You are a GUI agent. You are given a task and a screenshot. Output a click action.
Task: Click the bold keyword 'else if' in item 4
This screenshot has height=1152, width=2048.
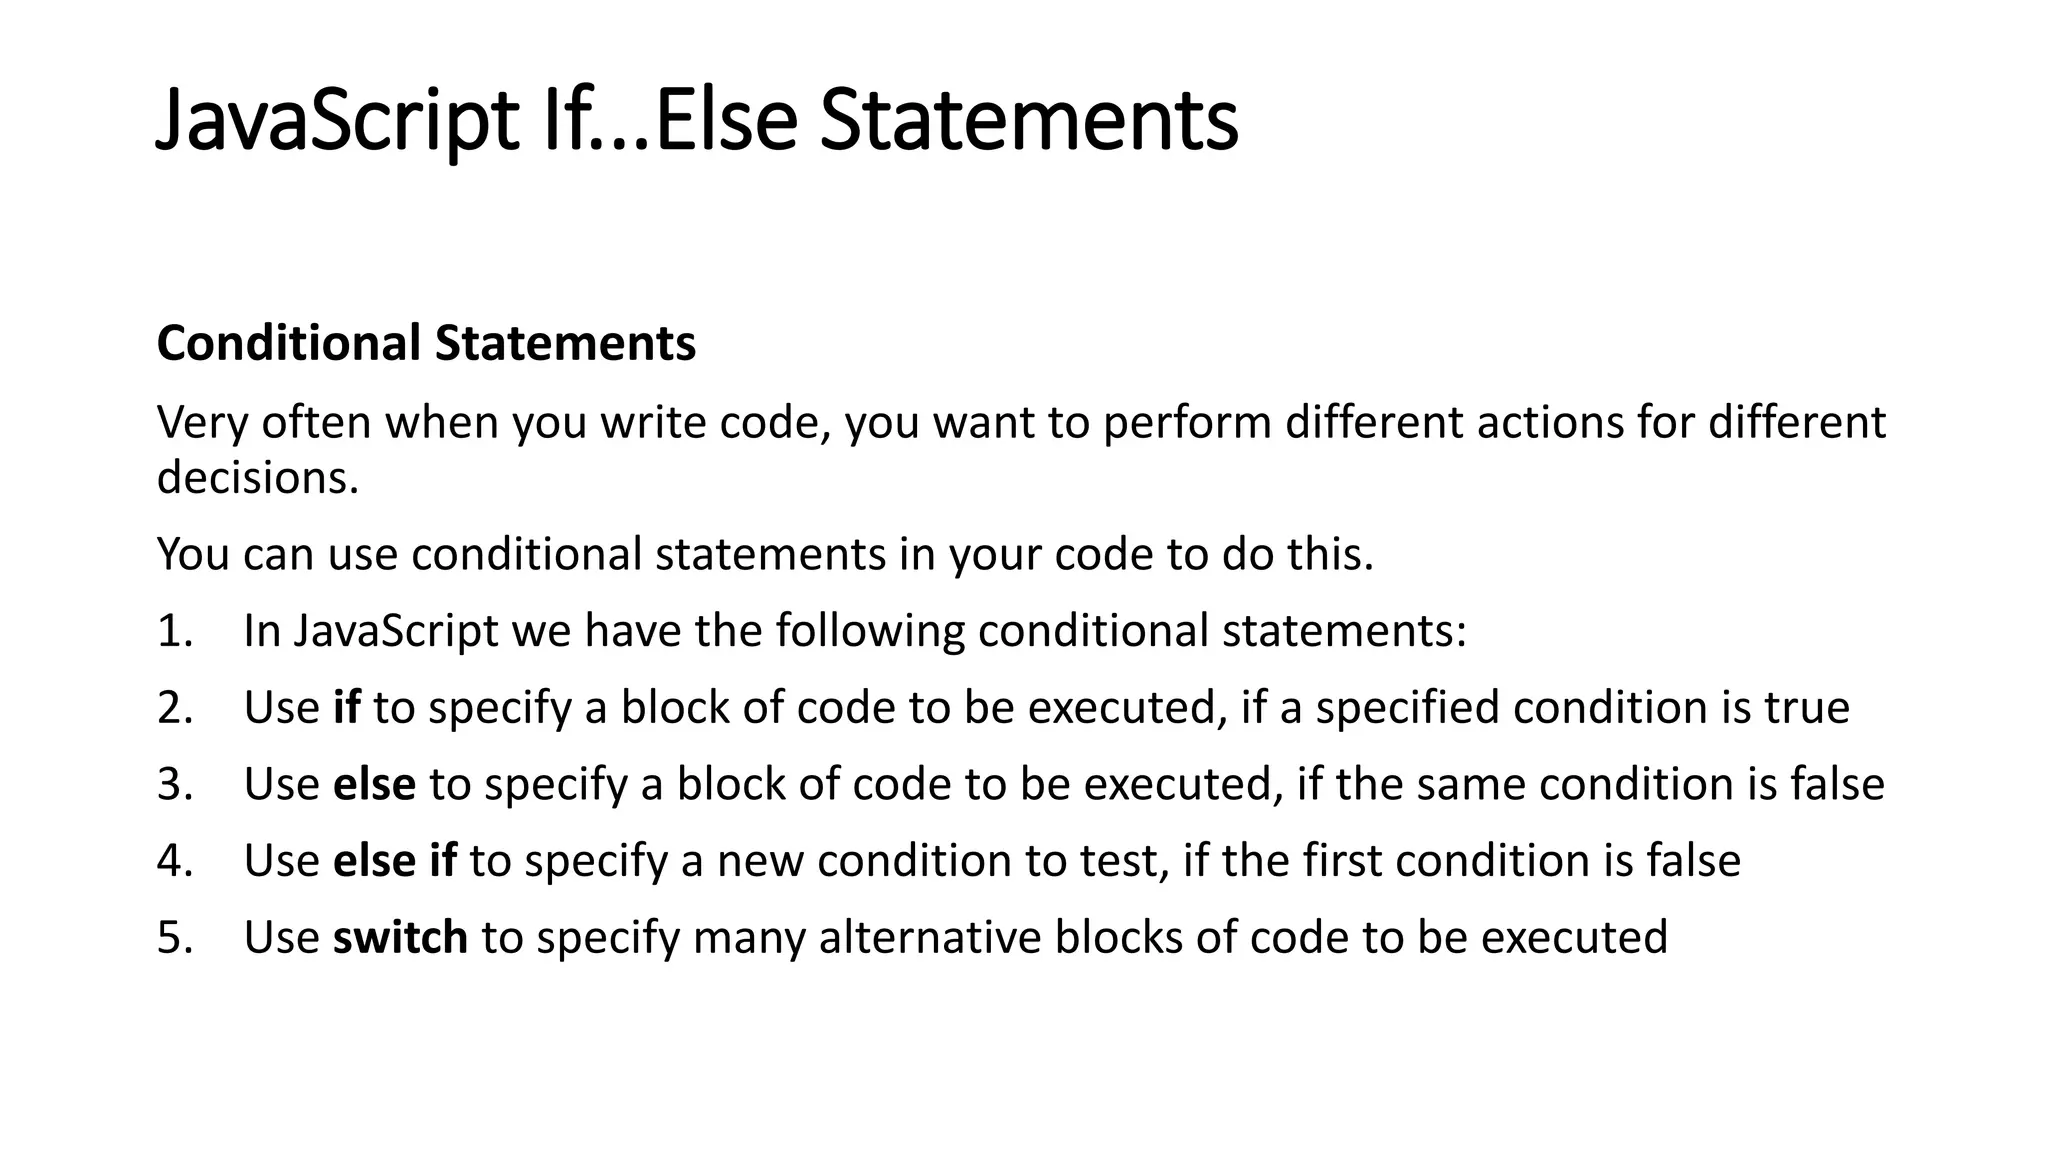point(394,861)
